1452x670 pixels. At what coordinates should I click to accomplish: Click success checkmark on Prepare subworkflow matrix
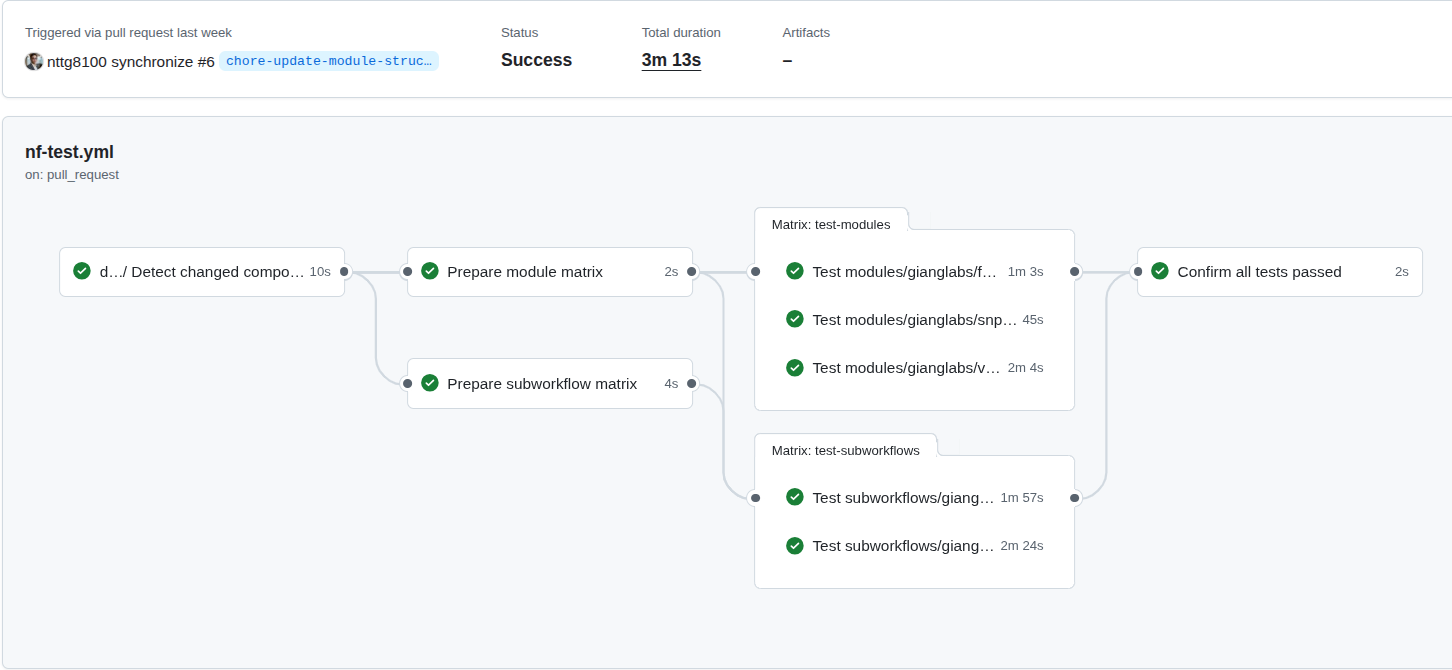coord(430,383)
